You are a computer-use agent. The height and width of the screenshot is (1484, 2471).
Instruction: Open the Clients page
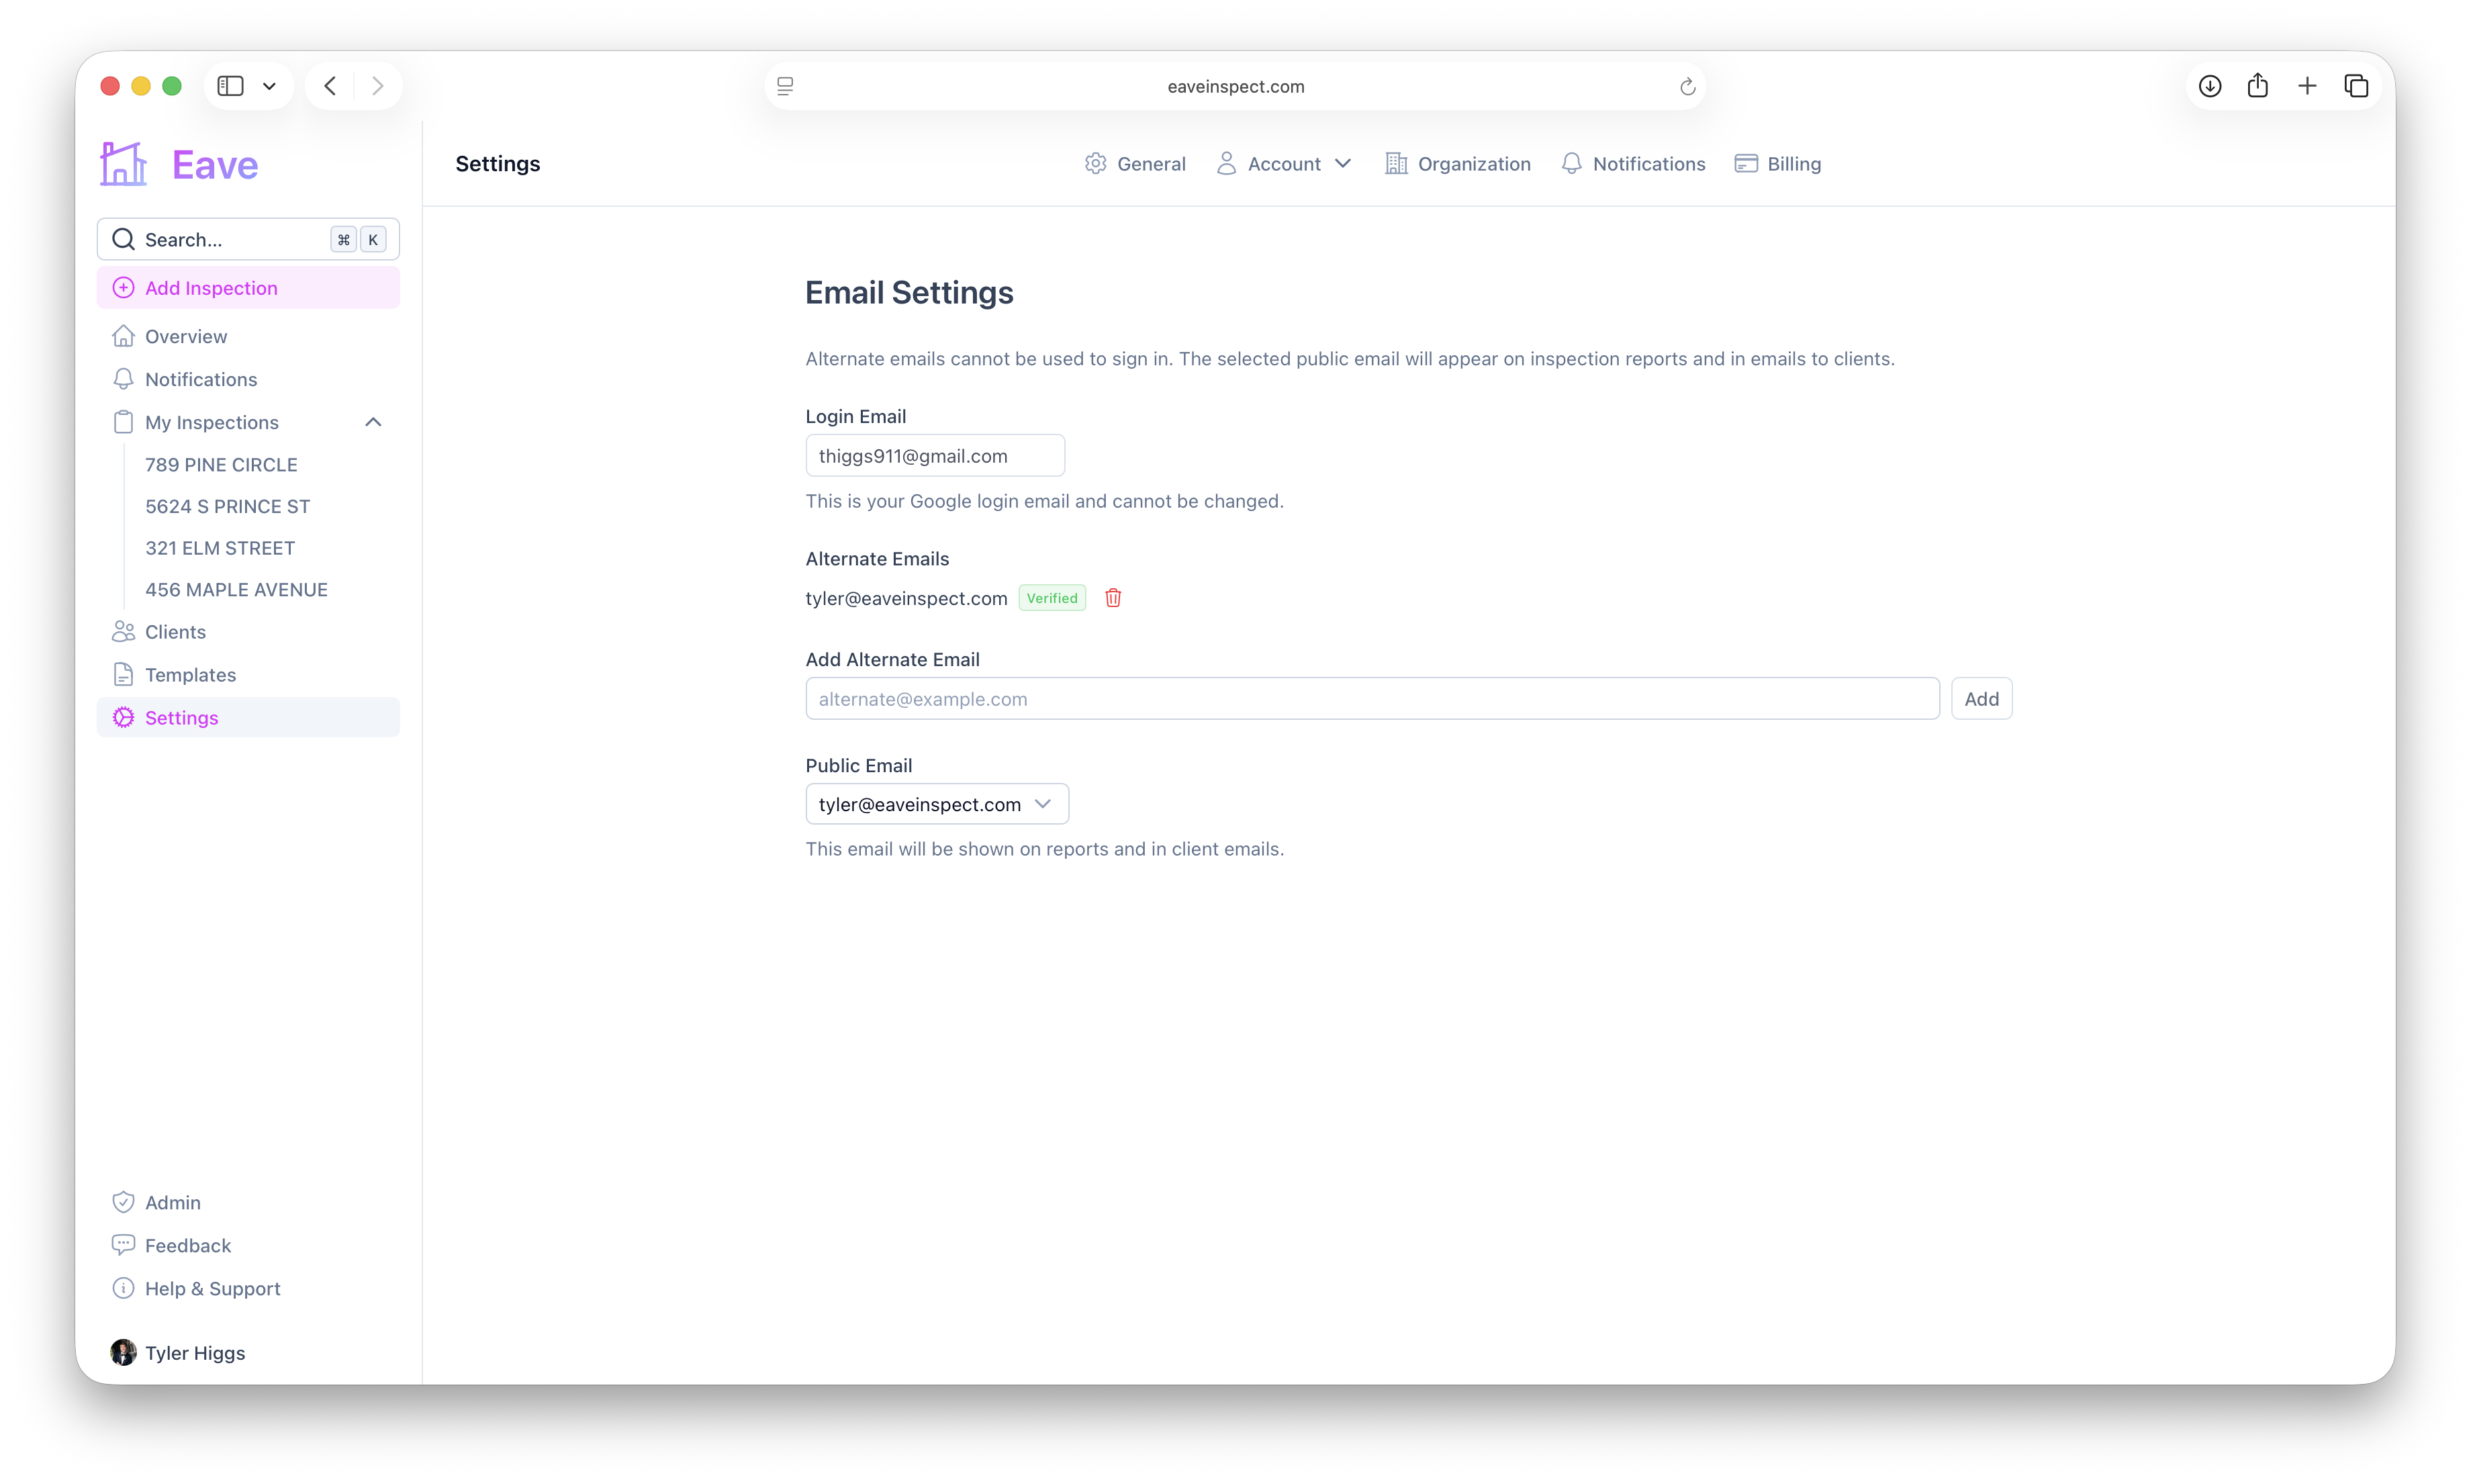coord(248,632)
